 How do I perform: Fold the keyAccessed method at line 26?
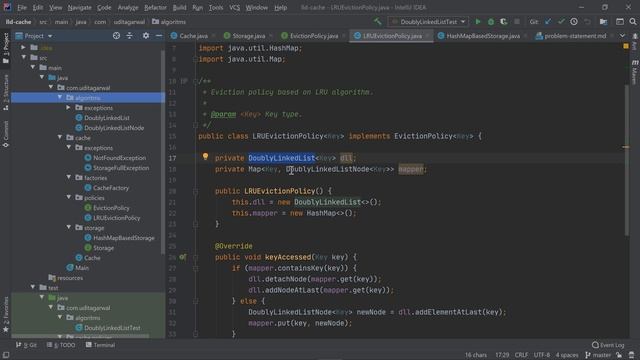click(x=195, y=257)
